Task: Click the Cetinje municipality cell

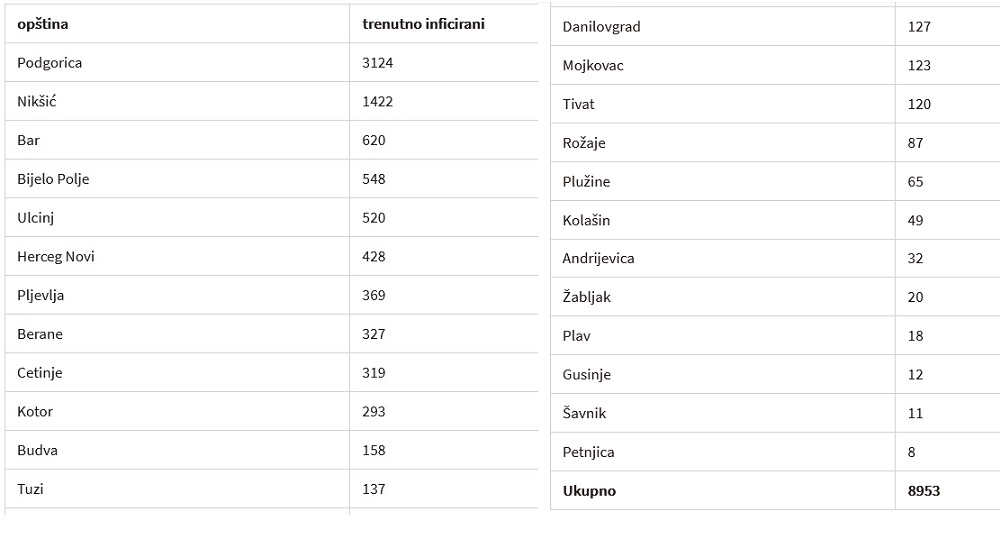Action: coord(177,372)
